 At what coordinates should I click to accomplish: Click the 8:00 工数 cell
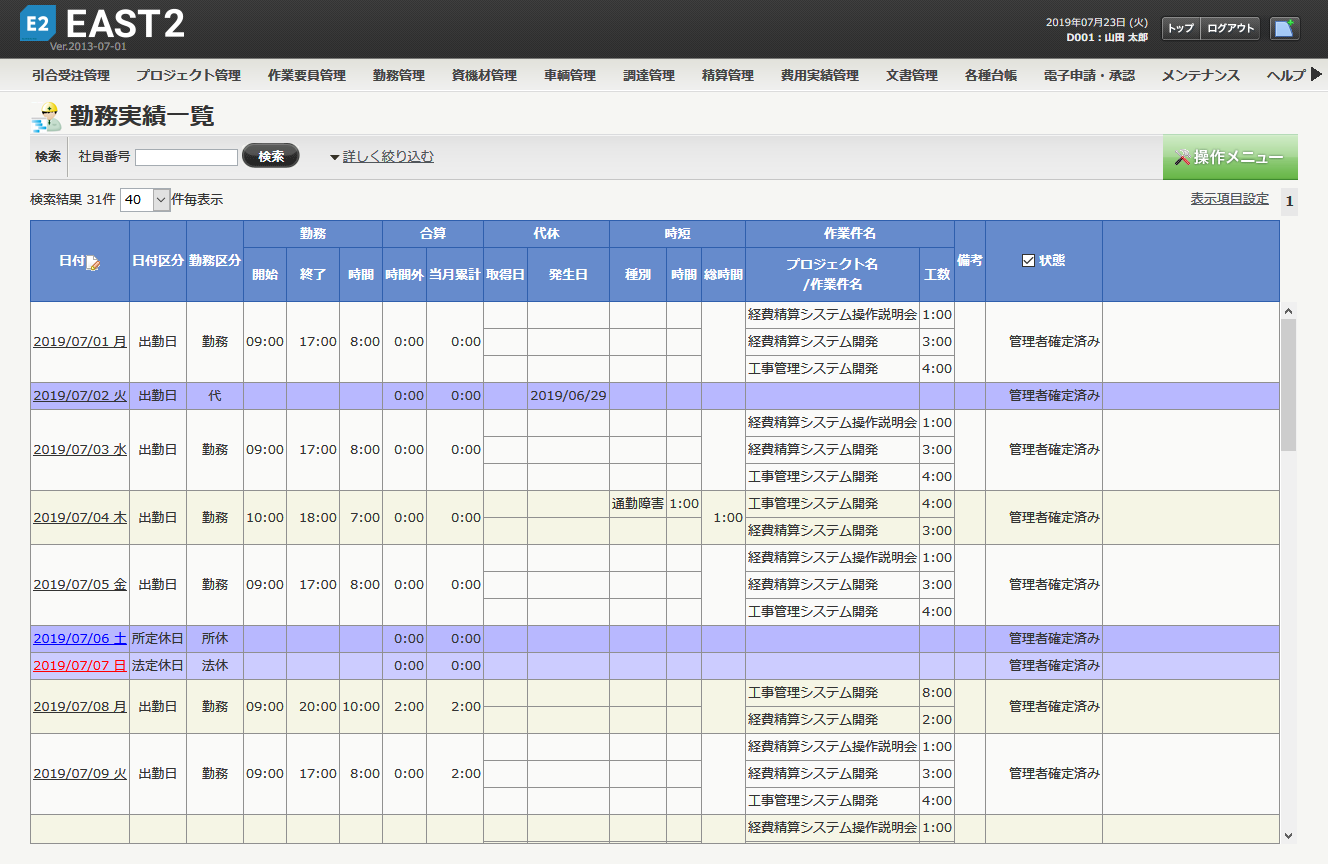click(x=937, y=693)
